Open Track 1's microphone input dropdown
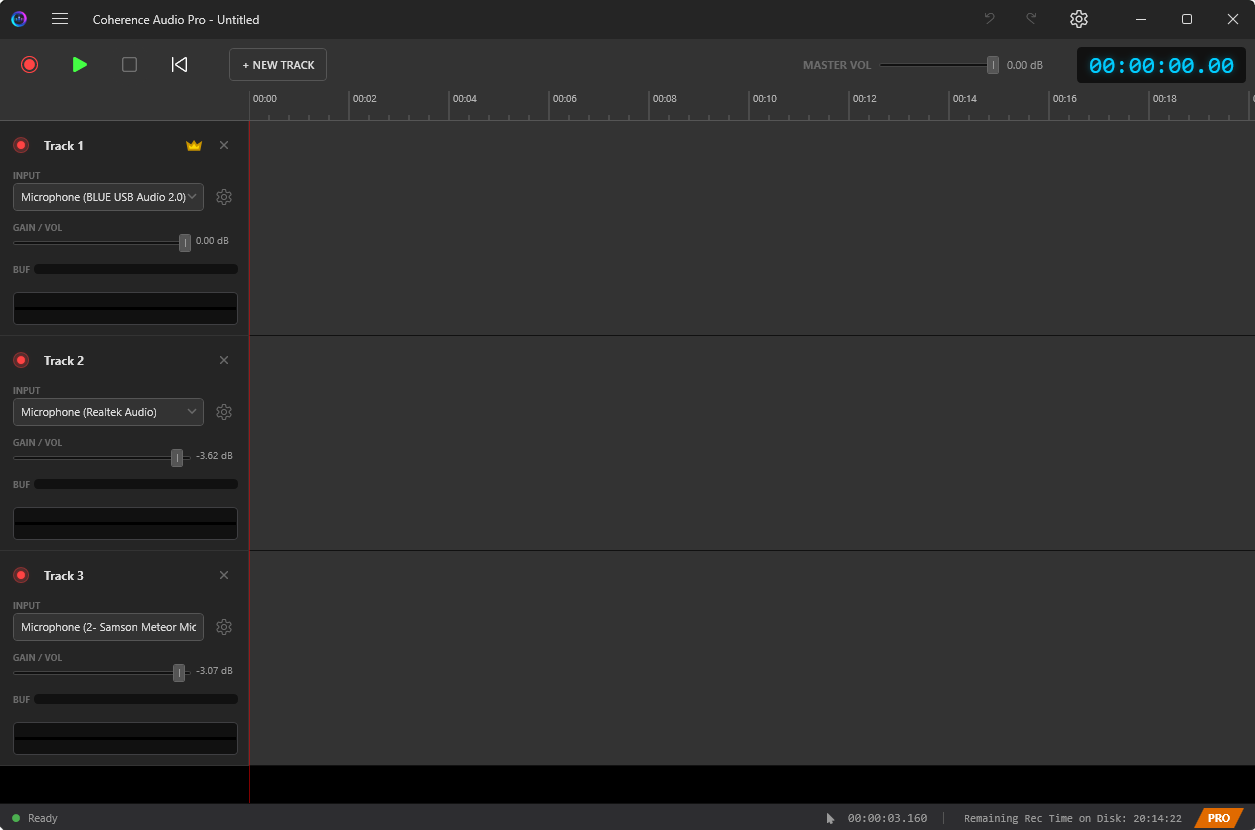The image size is (1255, 830). pyautogui.click(x=107, y=197)
